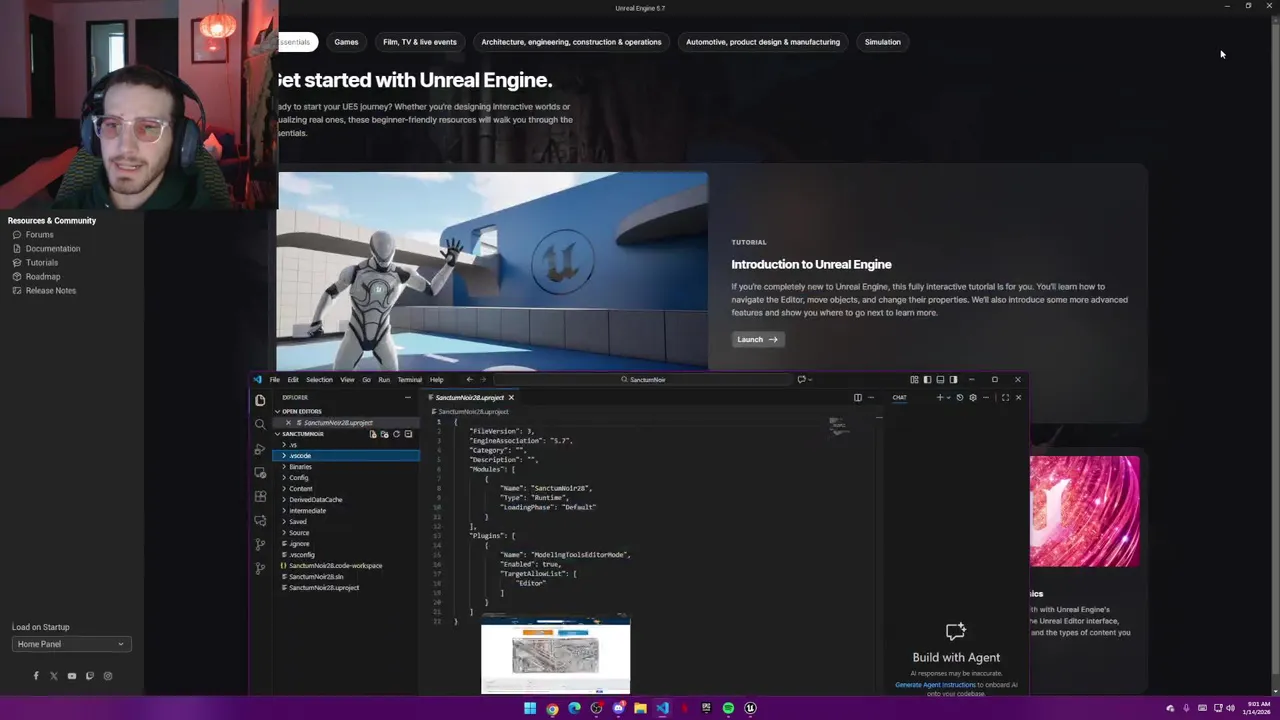Go back with VS Code navigation arrow
The width and height of the screenshot is (1280, 720).
[x=469, y=380]
